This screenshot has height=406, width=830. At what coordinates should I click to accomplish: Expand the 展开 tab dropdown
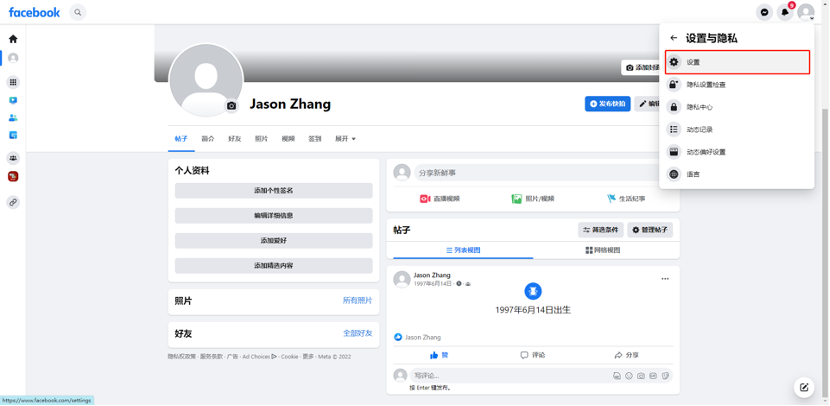tap(345, 139)
